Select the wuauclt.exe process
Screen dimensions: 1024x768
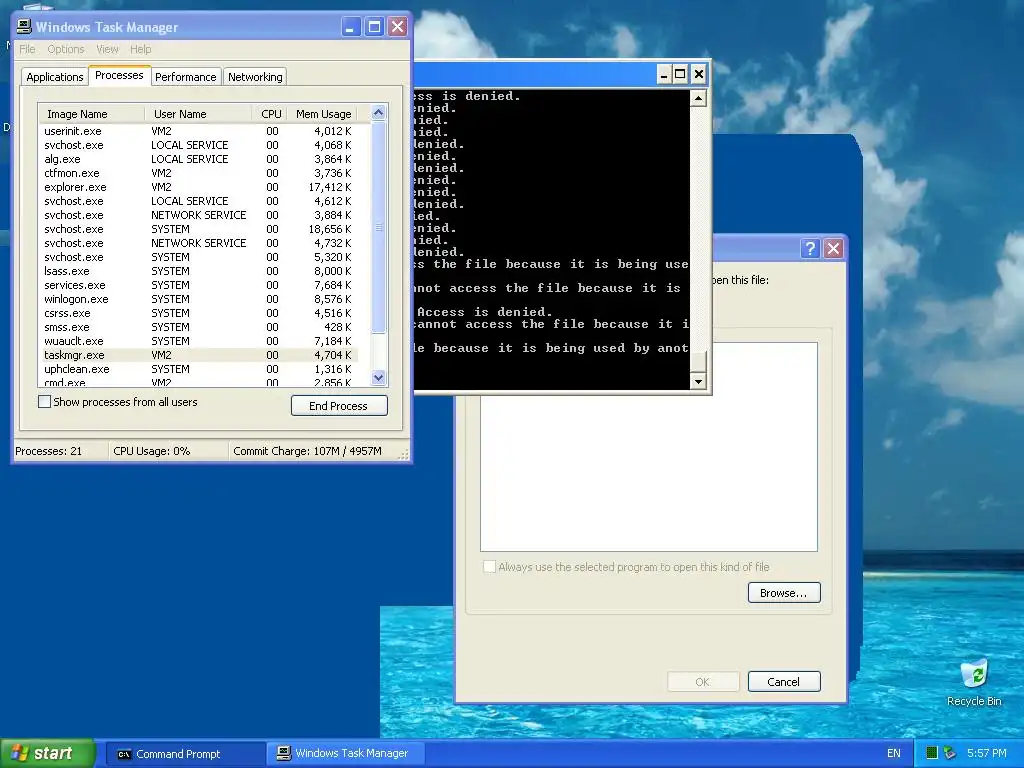(198, 342)
